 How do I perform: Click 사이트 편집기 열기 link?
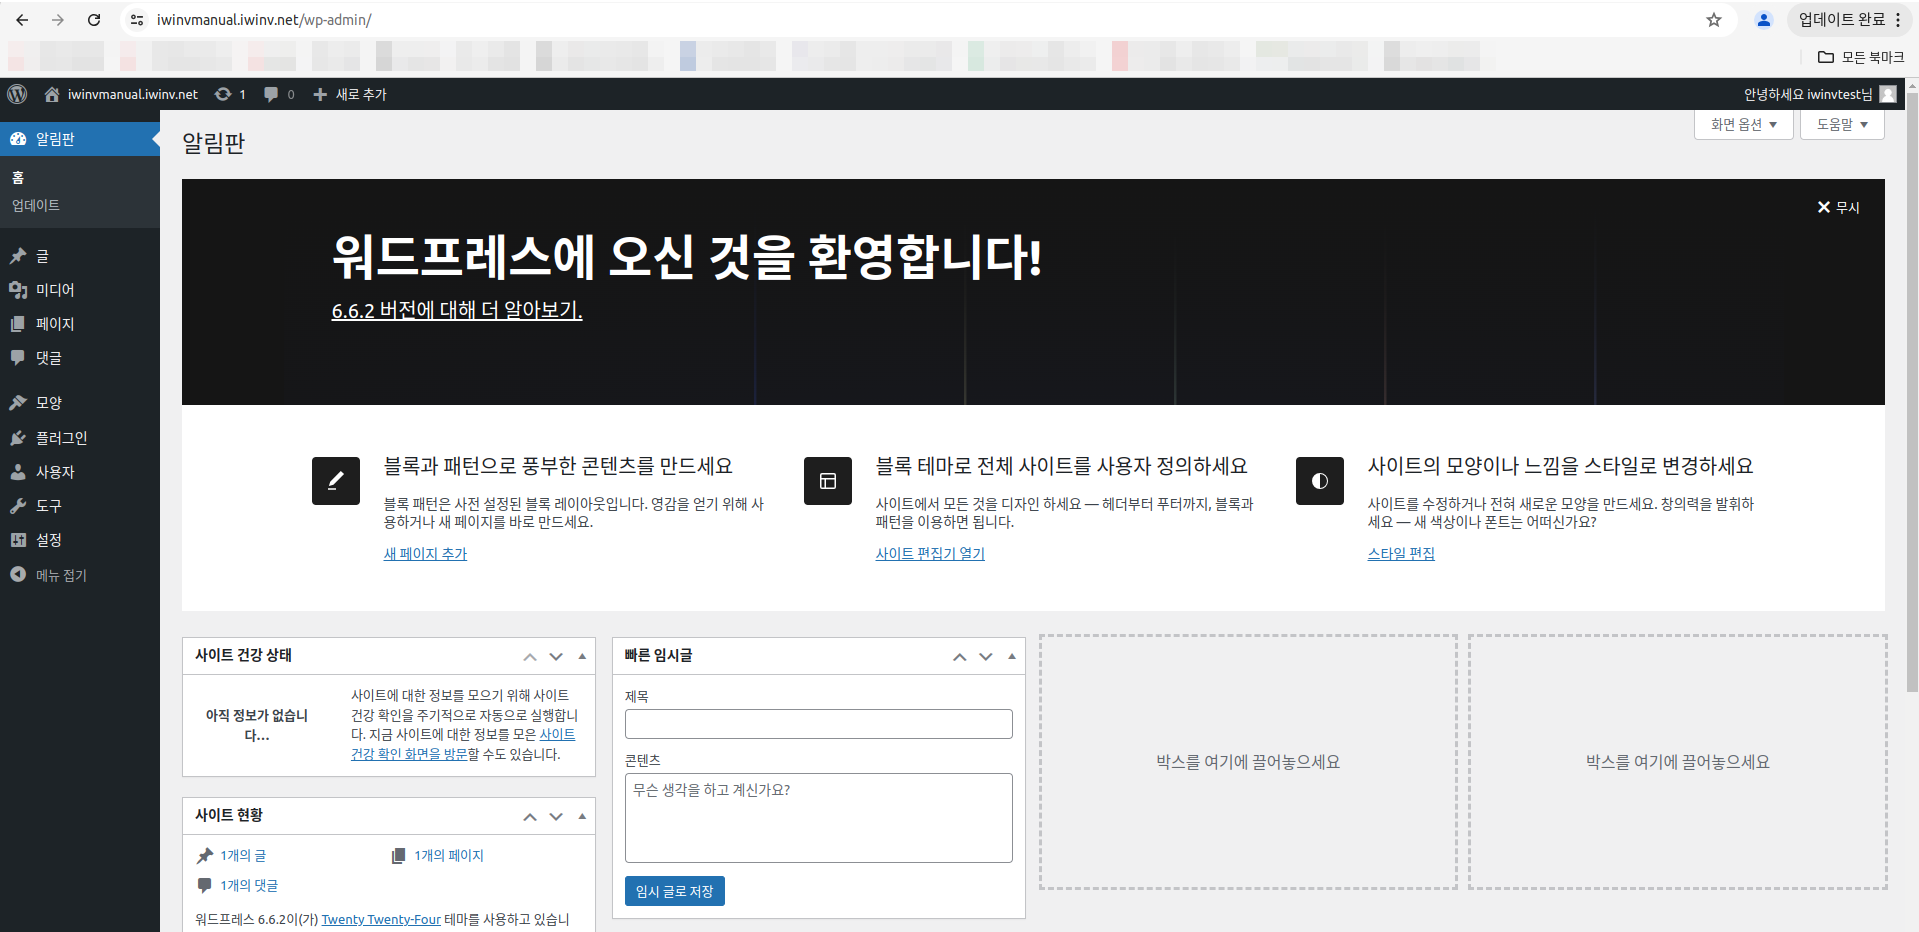pos(930,554)
